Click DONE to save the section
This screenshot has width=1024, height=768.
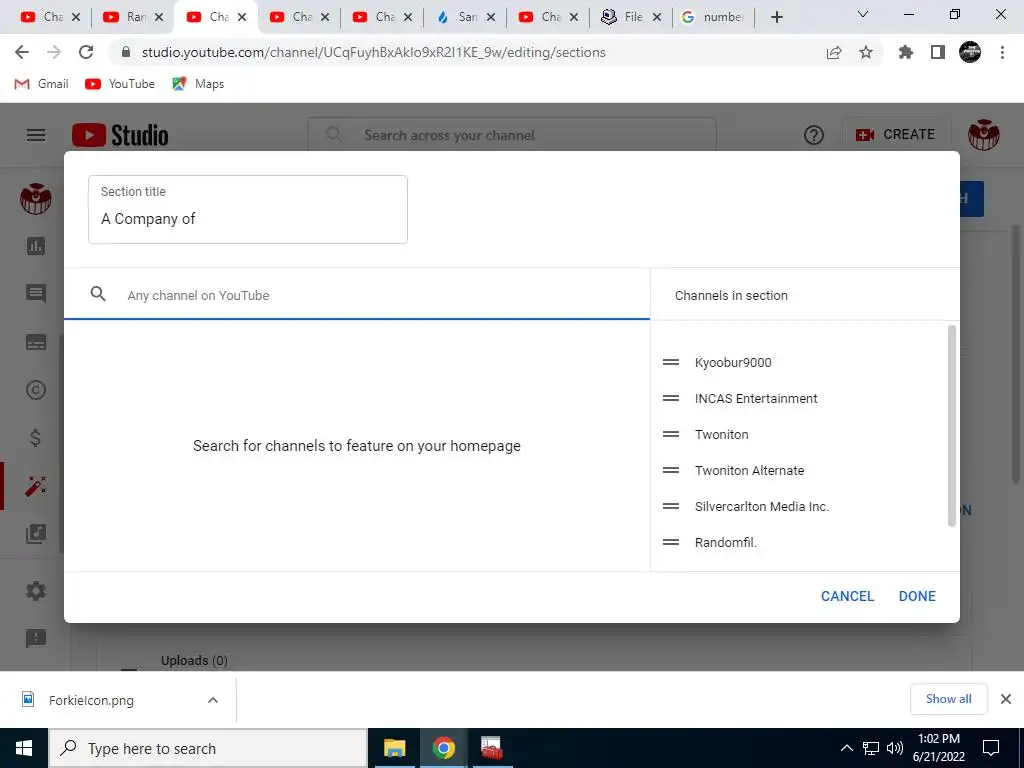click(917, 596)
